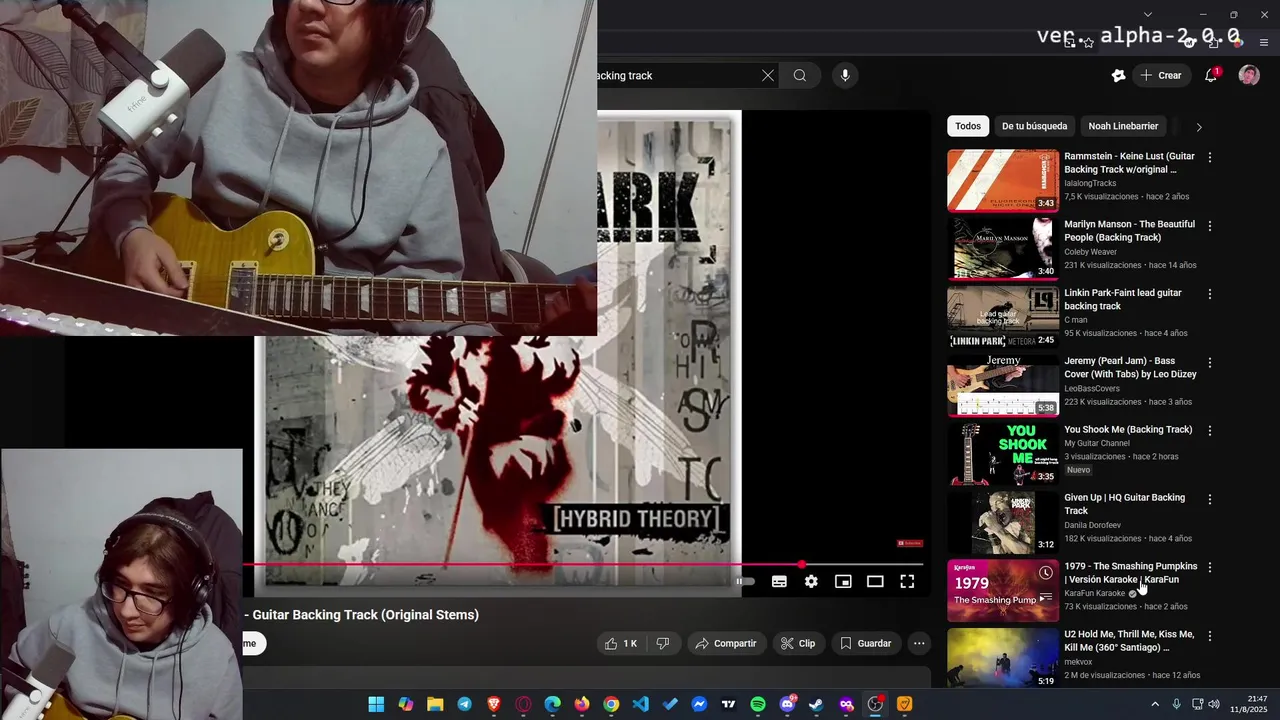Image resolution: width=1280 pixels, height=720 pixels.
Task: Toggle subtitles in video player
Action: [779, 581]
